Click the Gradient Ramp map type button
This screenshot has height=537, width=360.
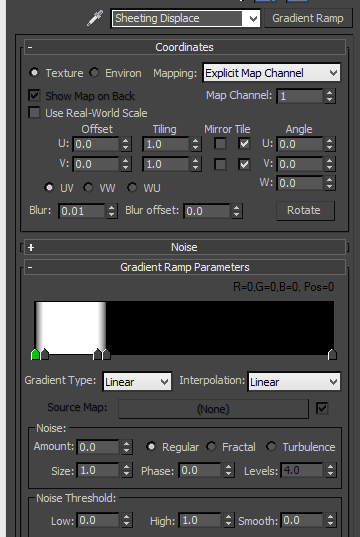coord(308,18)
